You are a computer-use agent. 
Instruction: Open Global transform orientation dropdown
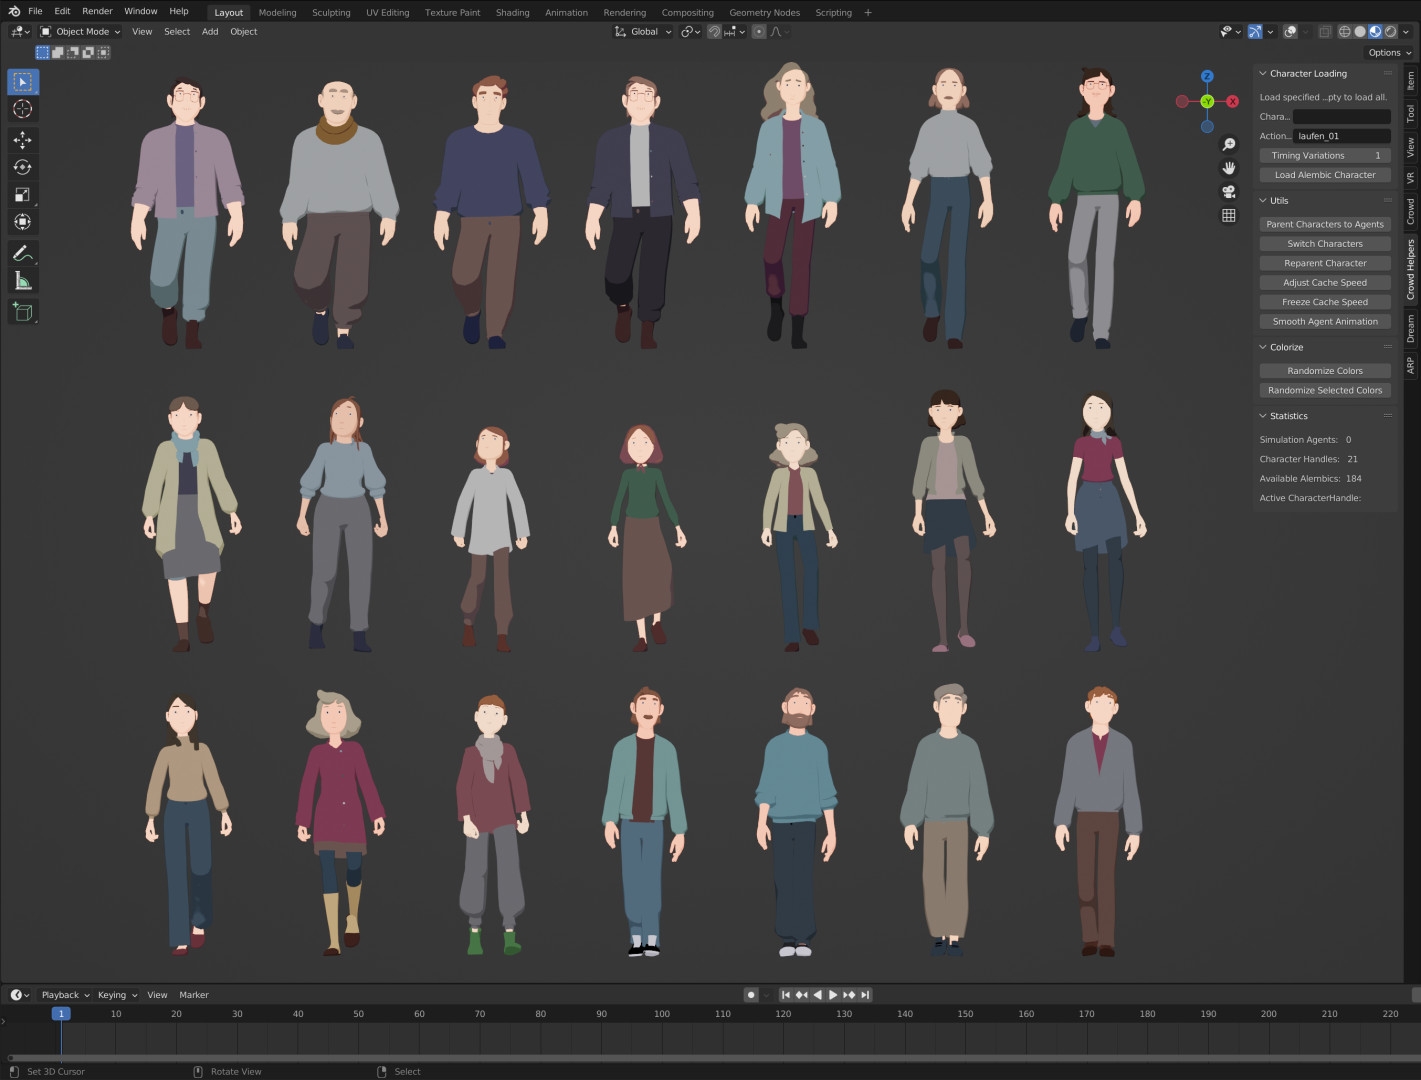point(643,32)
